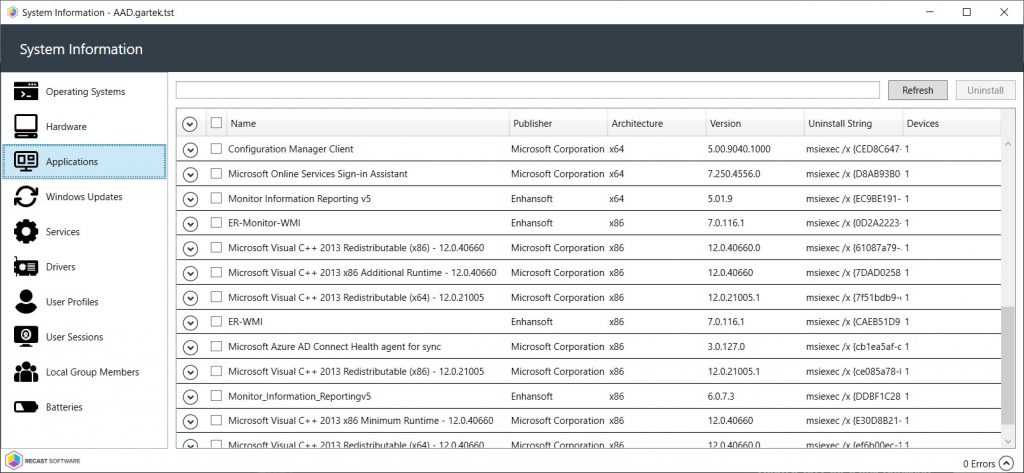The image size is (1024, 473).
Task: Expand the Monitor Information Reporting v5 row
Action: [x=190, y=199]
